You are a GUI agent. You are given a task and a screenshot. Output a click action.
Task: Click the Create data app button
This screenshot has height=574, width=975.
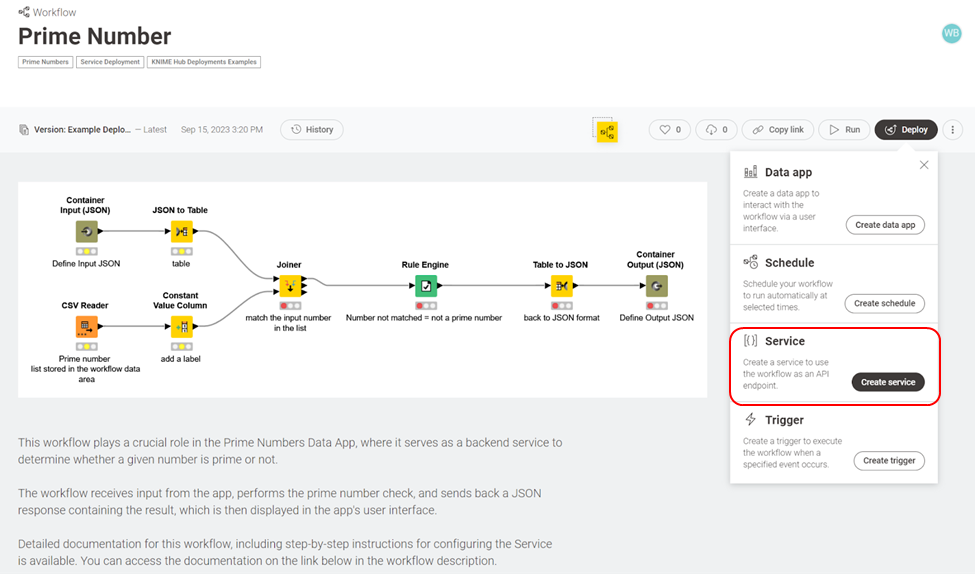(885, 225)
